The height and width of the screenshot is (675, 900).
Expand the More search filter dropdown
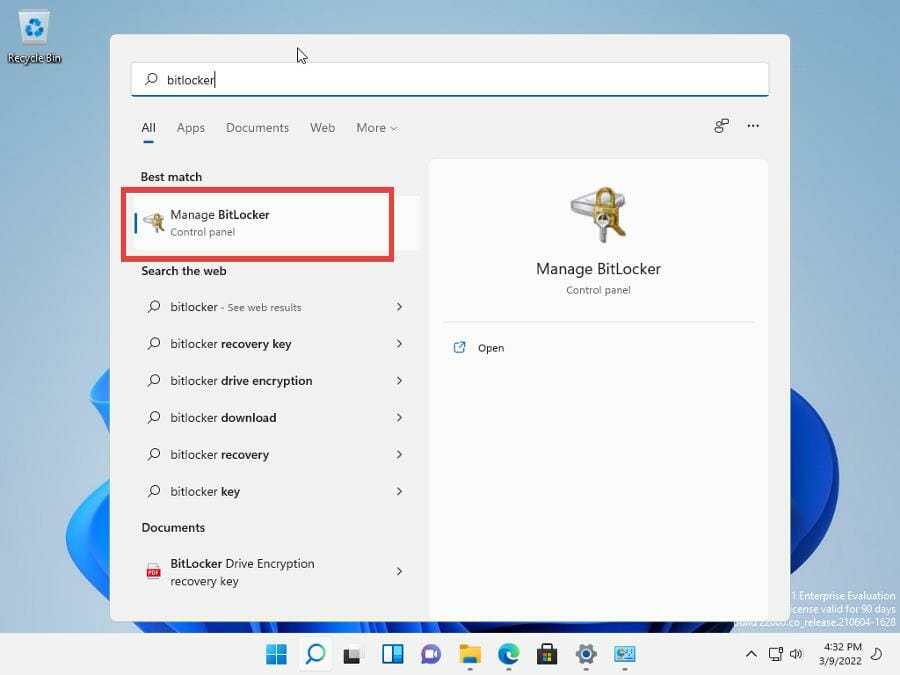pyautogui.click(x=376, y=127)
